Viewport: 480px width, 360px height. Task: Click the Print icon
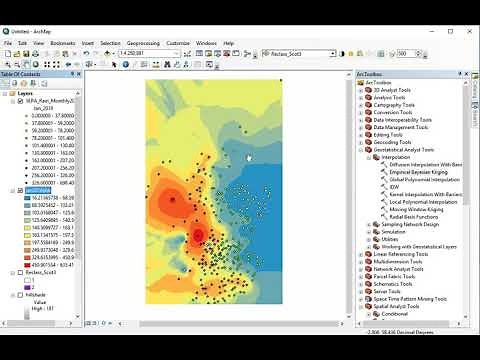pyautogui.click(x=35, y=54)
